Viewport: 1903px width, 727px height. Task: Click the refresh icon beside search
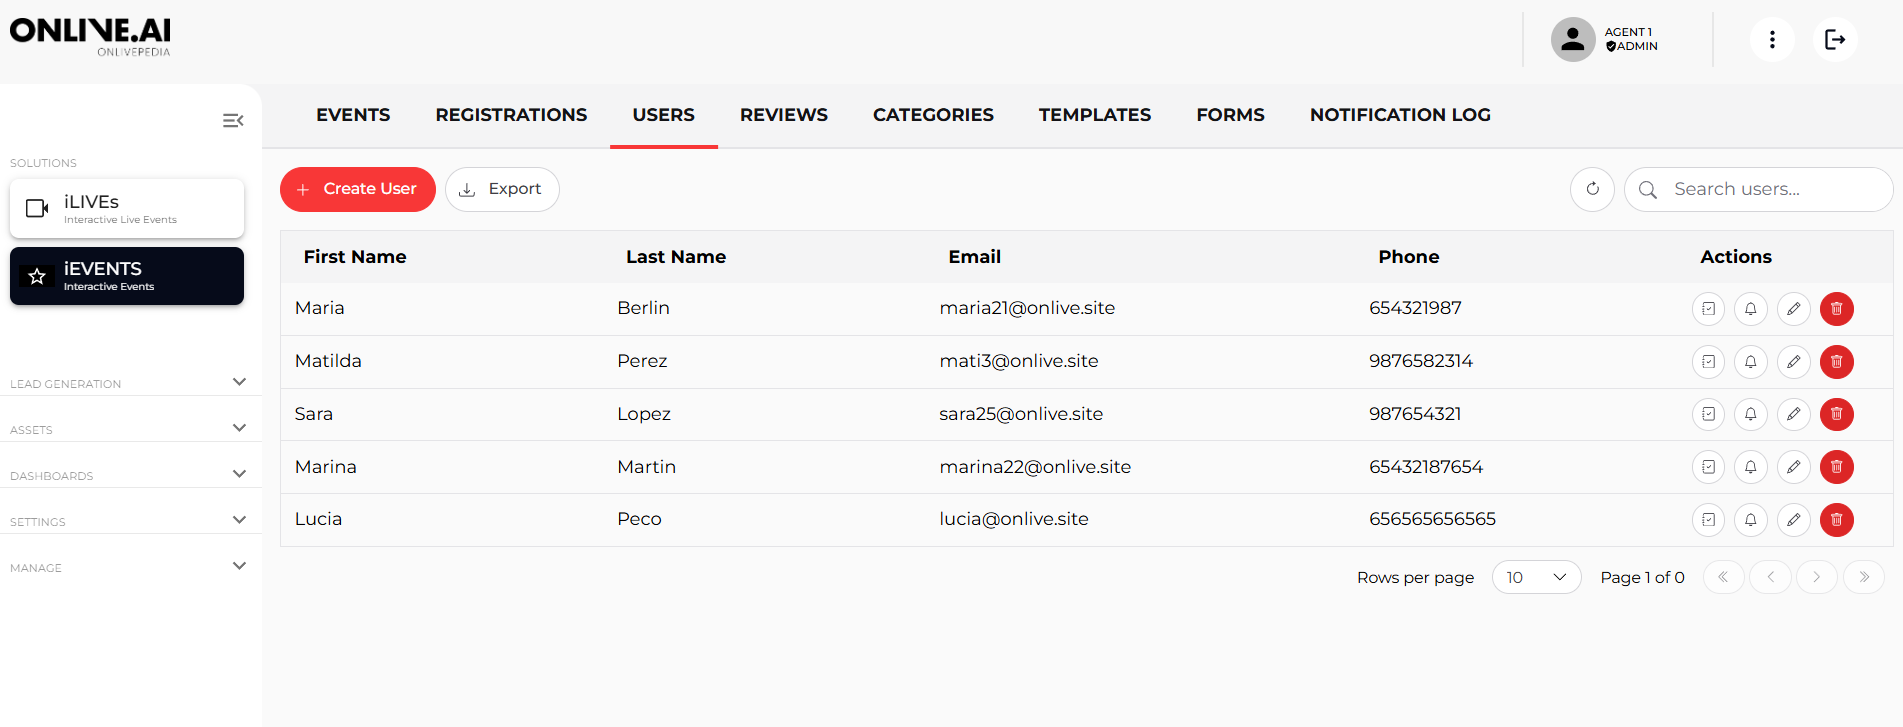coord(1592,189)
